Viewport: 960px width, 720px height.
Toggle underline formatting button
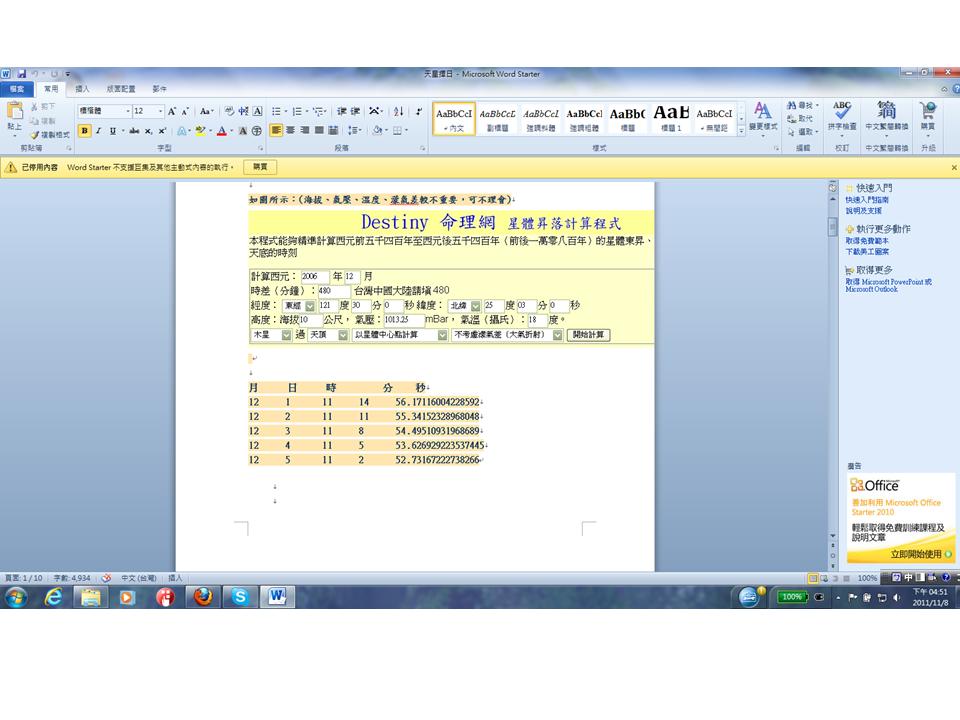point(111,130)
